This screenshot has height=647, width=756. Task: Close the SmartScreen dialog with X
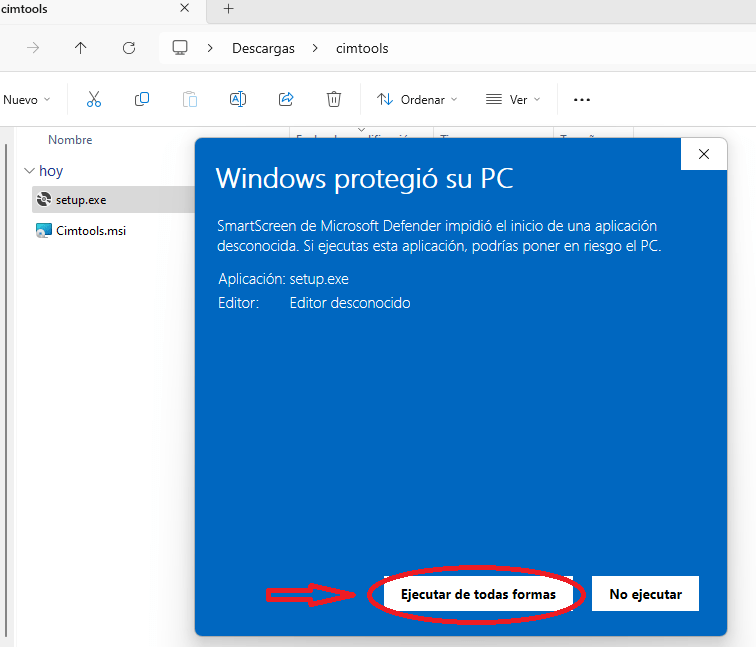703,154
